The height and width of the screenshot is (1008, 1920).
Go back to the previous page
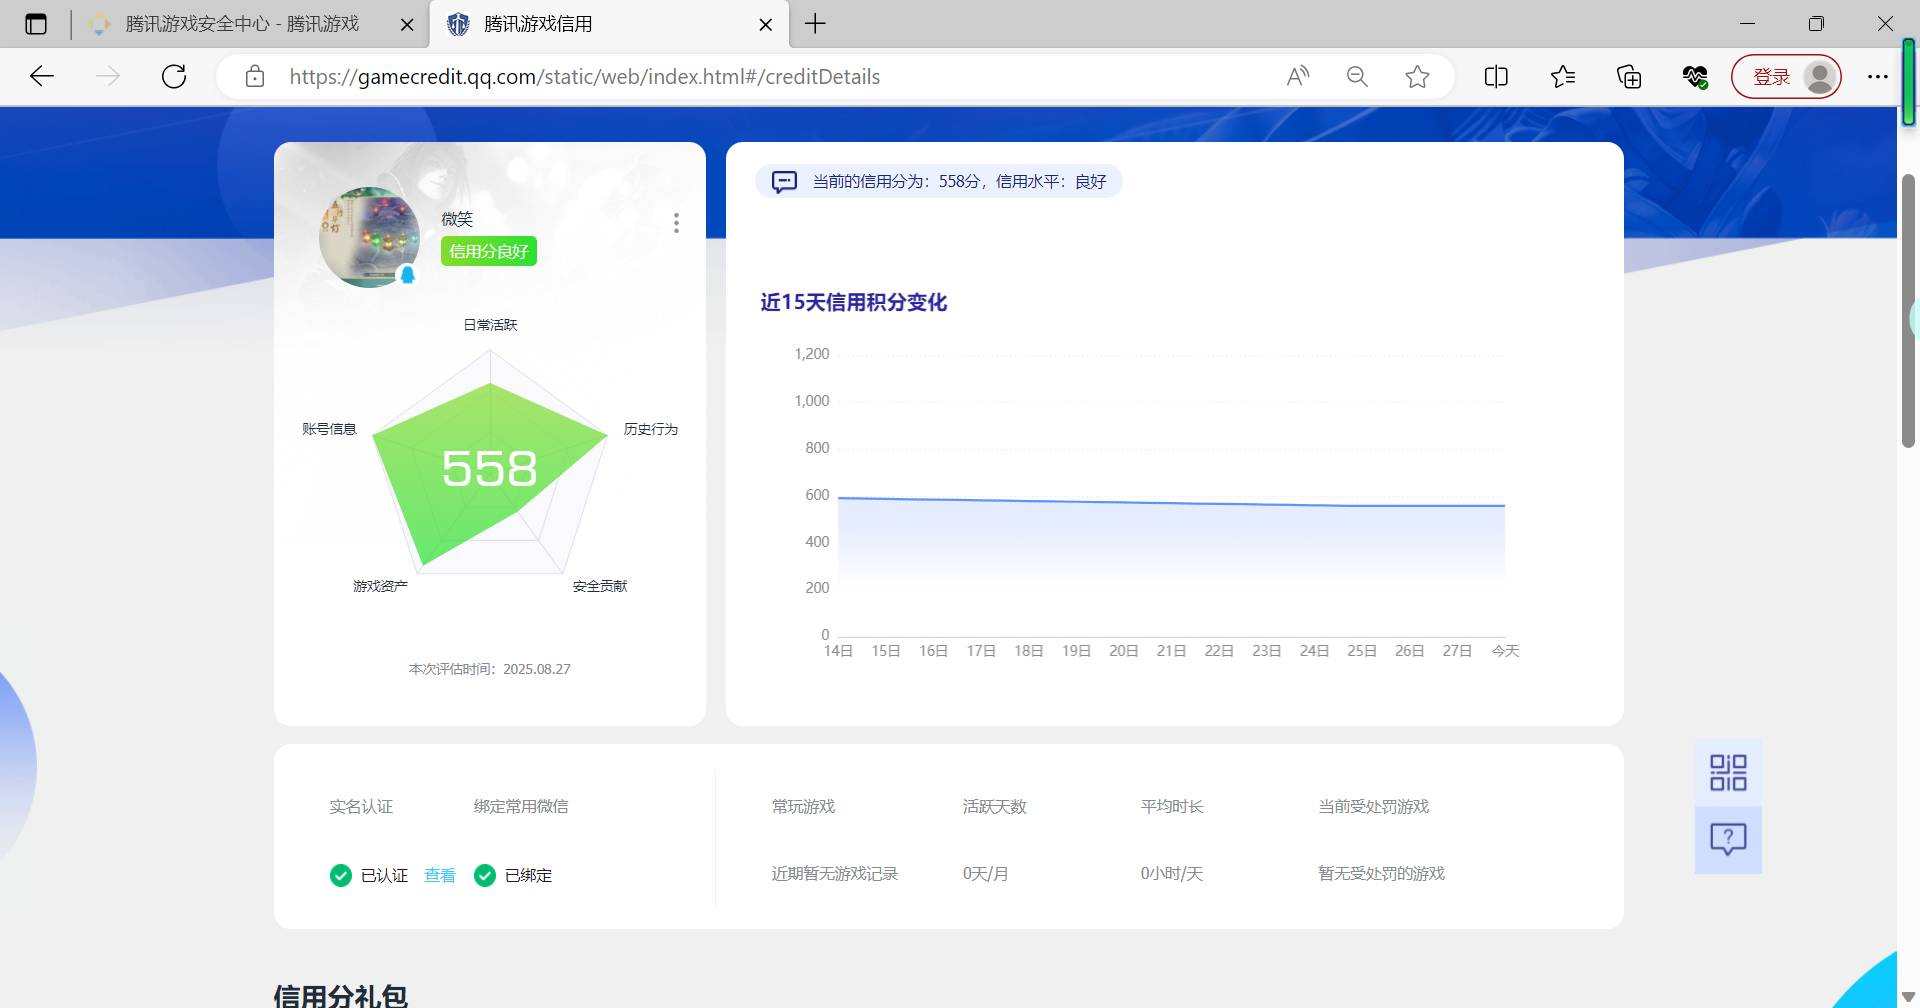[x=42, y=77]
